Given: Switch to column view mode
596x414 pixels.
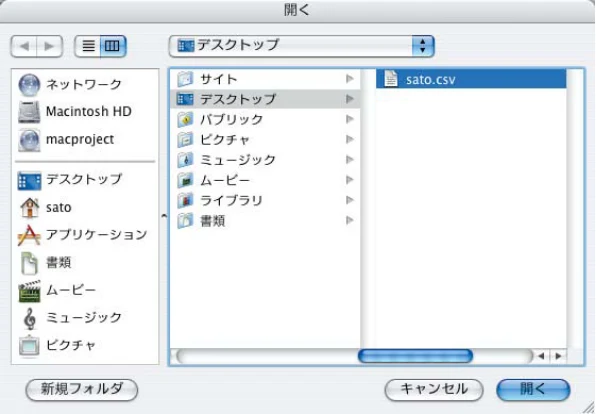Looking at the screenshot, I should pos(113,46).
